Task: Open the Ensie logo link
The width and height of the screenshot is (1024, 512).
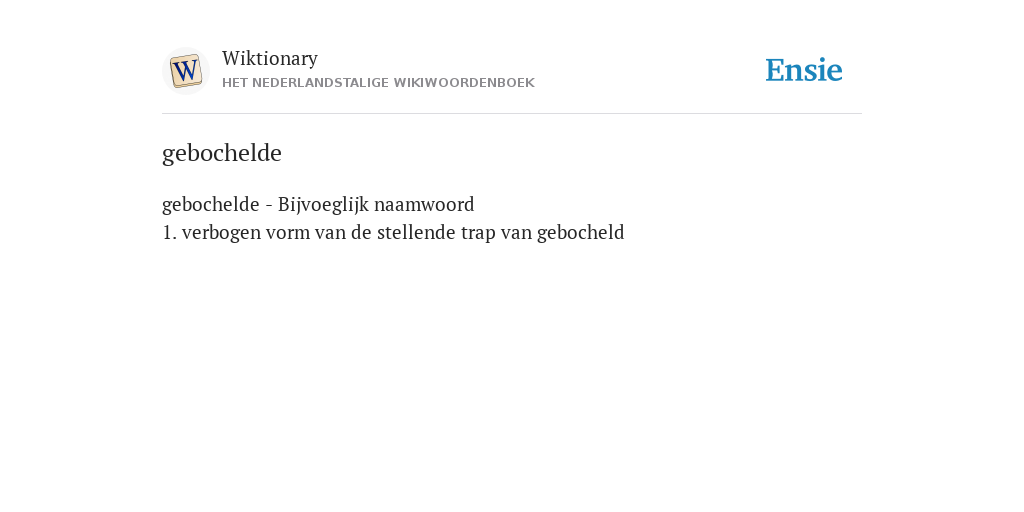Action: (x=804, y=70)
